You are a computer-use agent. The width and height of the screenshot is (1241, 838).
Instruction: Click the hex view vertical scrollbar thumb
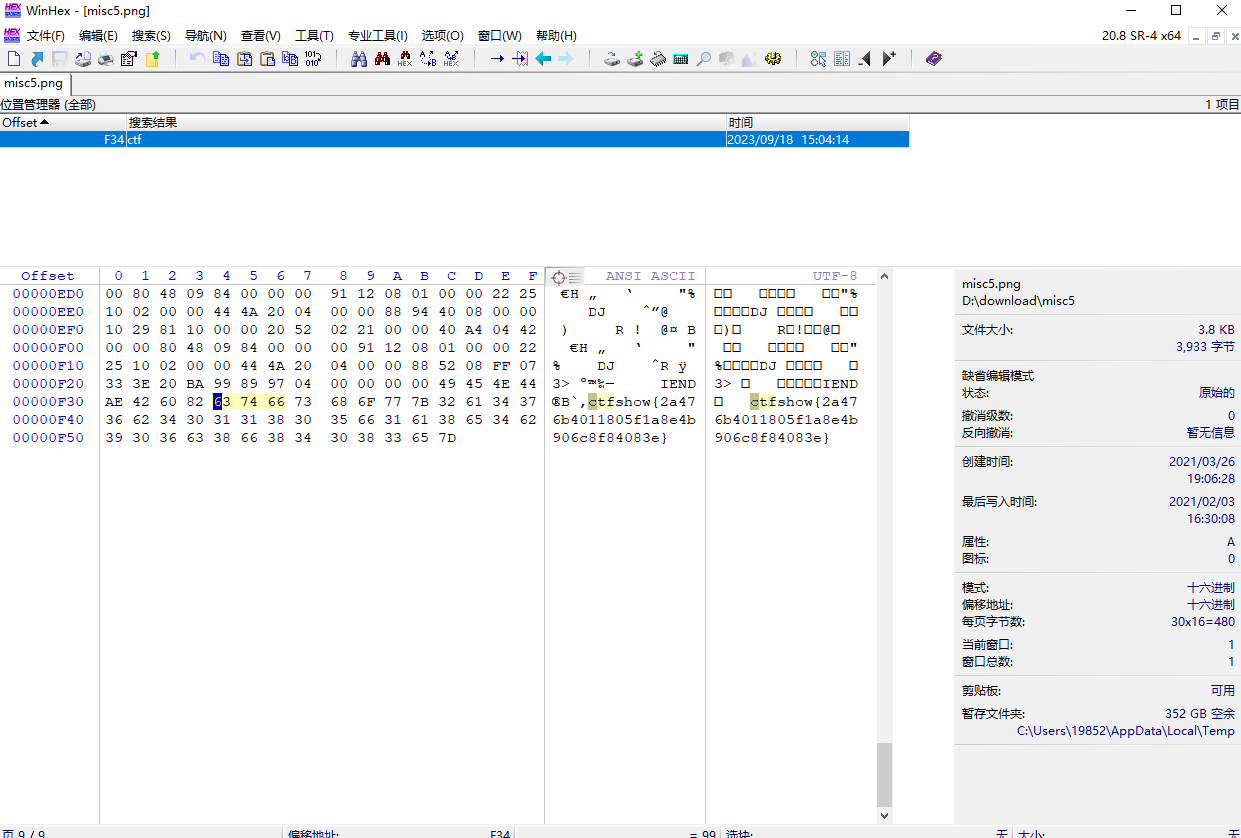pos(884,773)
